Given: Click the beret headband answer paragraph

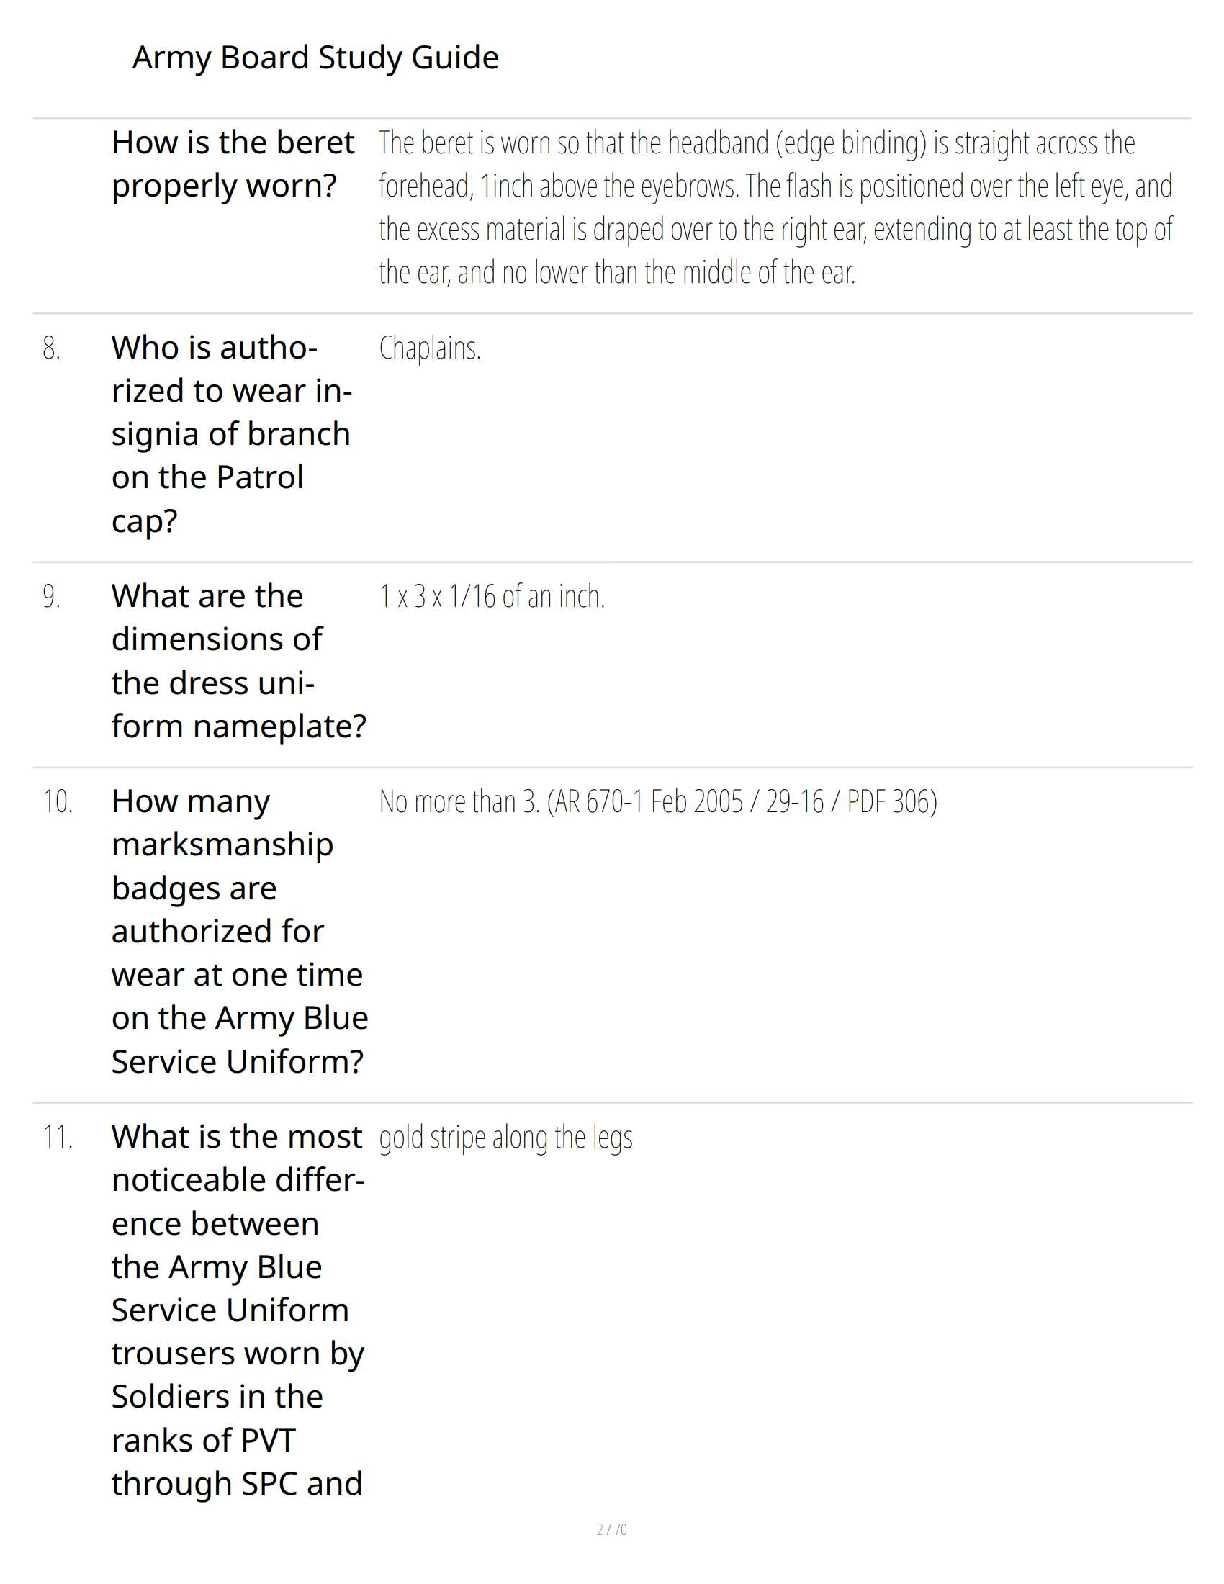Looking at the screenshot, I should (x=776, y=207).
